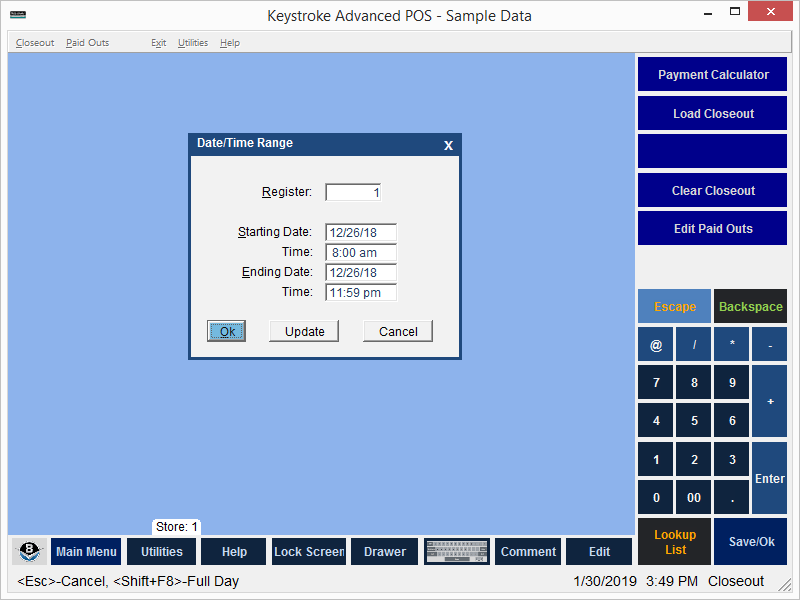Click the Comment button
Image resolution: width=800 pixels, height=600 pixels.
point(528,551)
